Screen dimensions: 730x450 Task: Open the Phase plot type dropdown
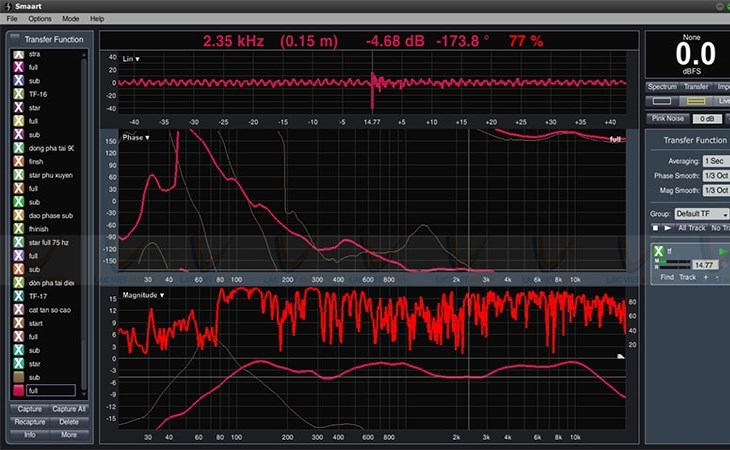pos(135,138)
